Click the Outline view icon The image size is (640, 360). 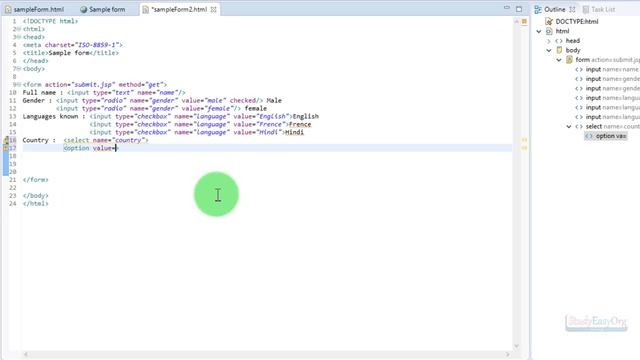point(538,9)
